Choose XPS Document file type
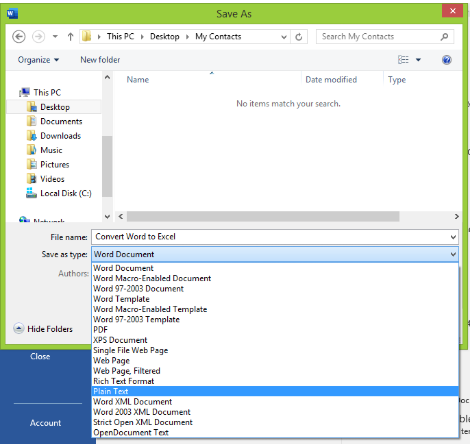This screenshot has width=470, height=445. coord(275,340)
